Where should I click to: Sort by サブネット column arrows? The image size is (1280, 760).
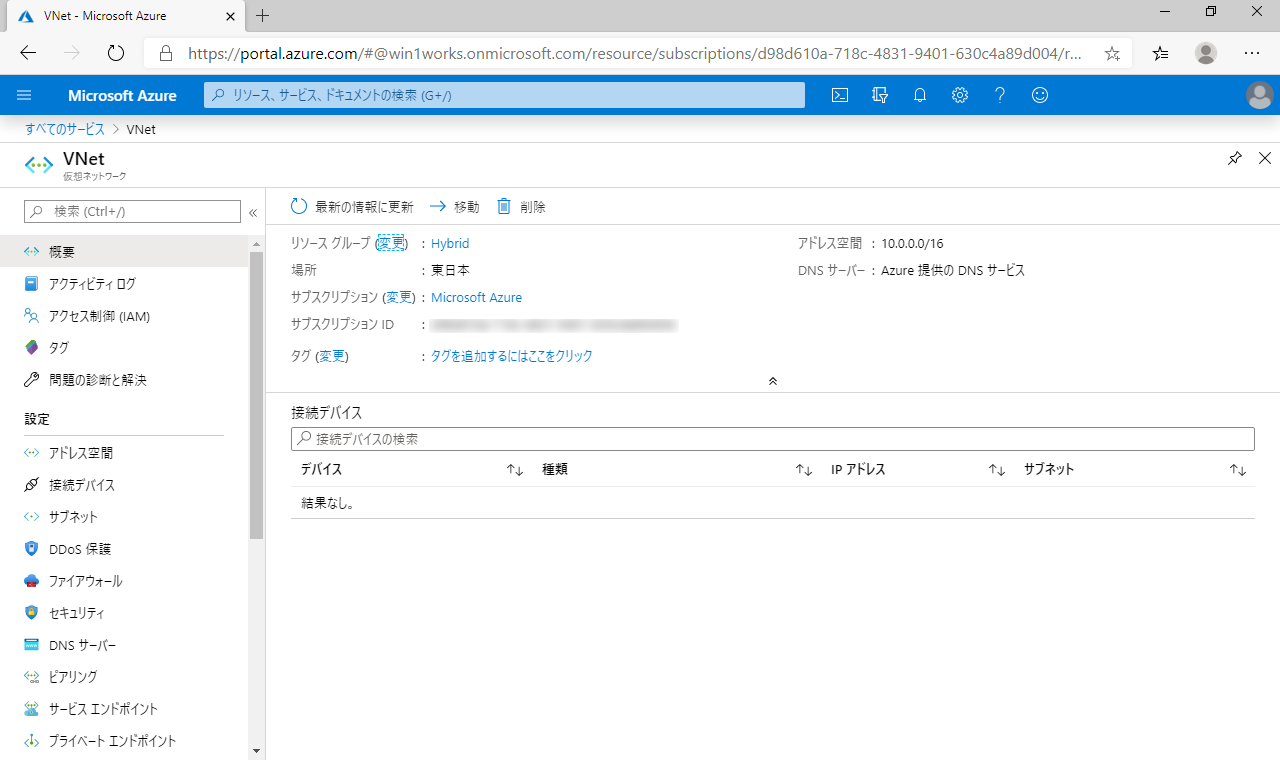coord(1238,469)
